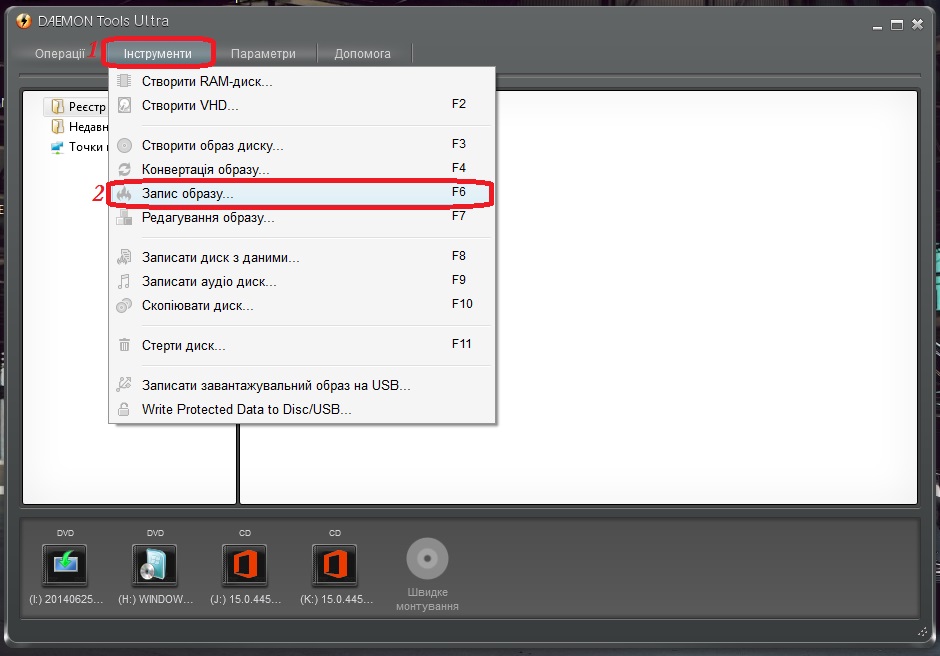Select virtual DVD drive (I:)

point(65,565)
